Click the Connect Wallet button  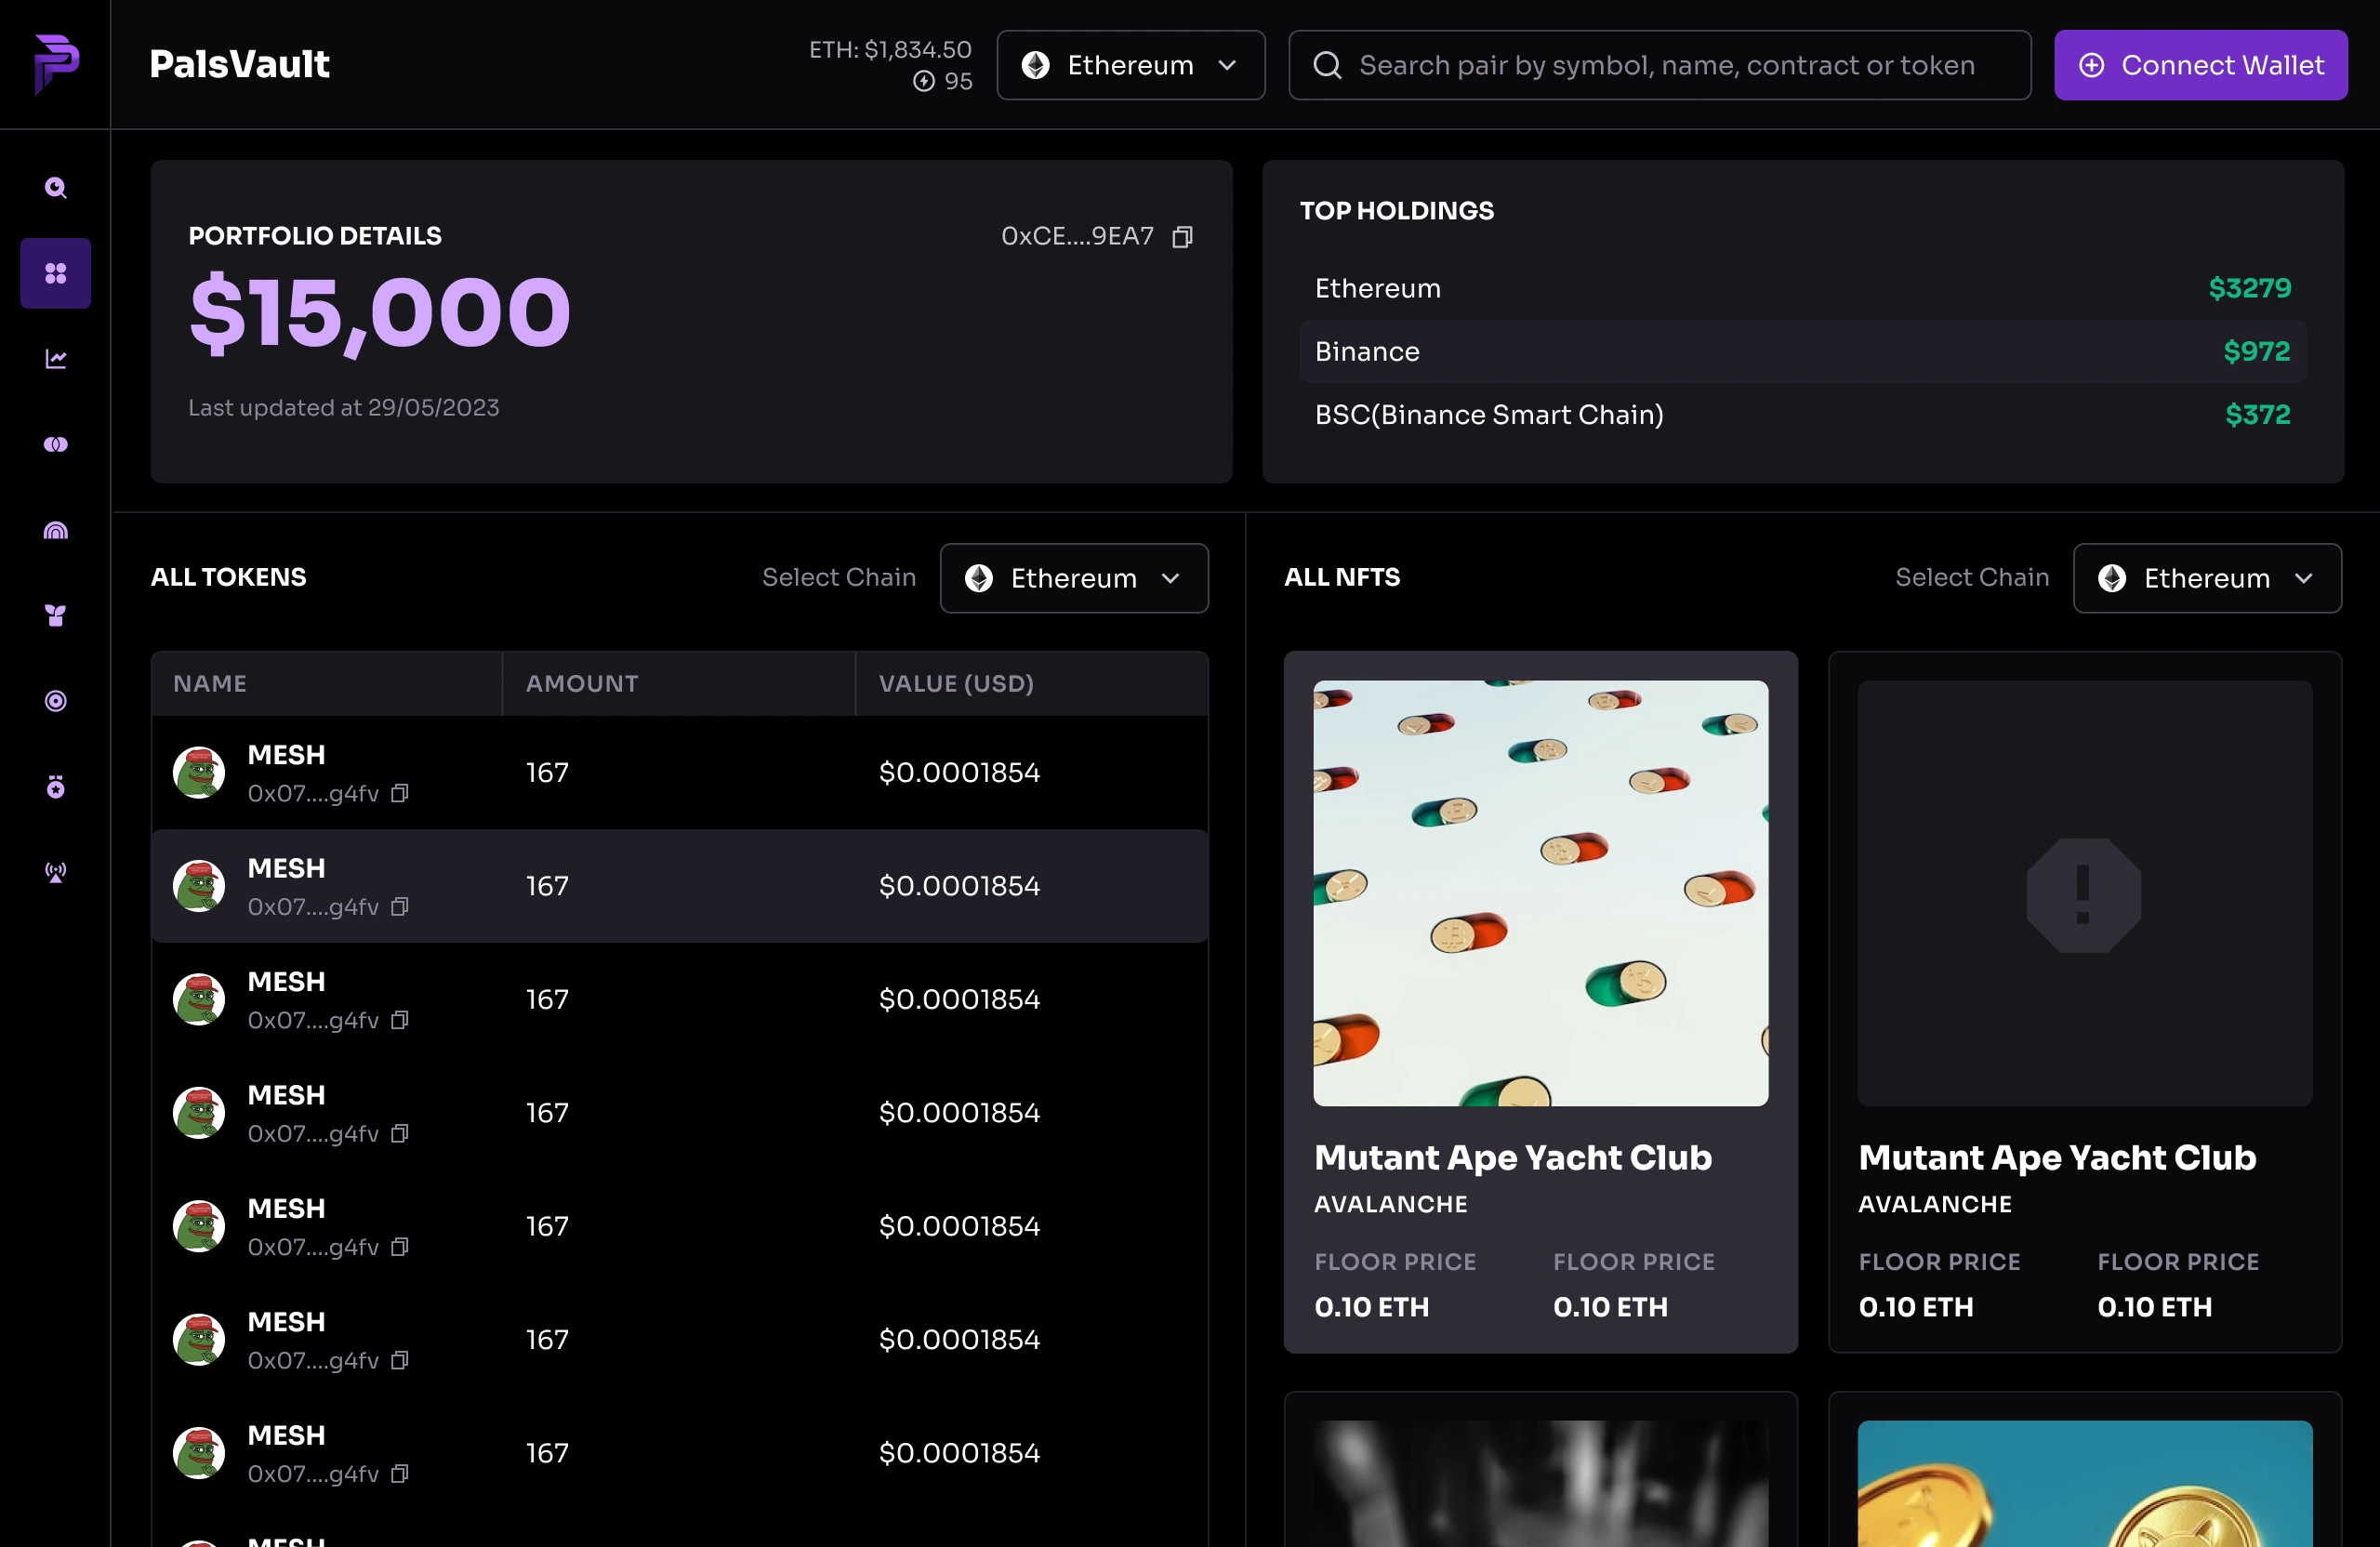(2200, 65)
